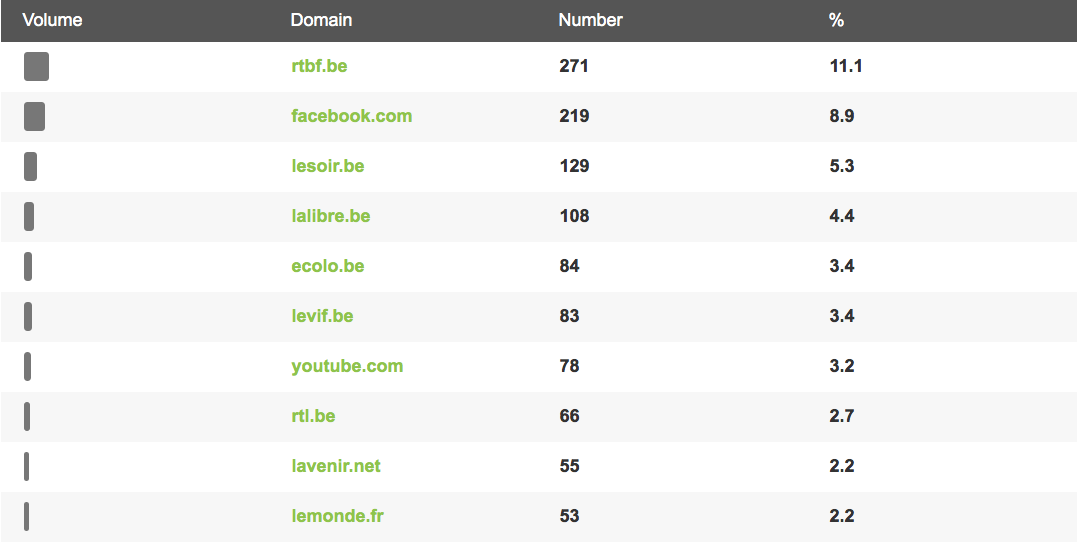Open the lavenir.net link
The height and width of the screenshot is (546, 1082).
[x=336, y=466]
